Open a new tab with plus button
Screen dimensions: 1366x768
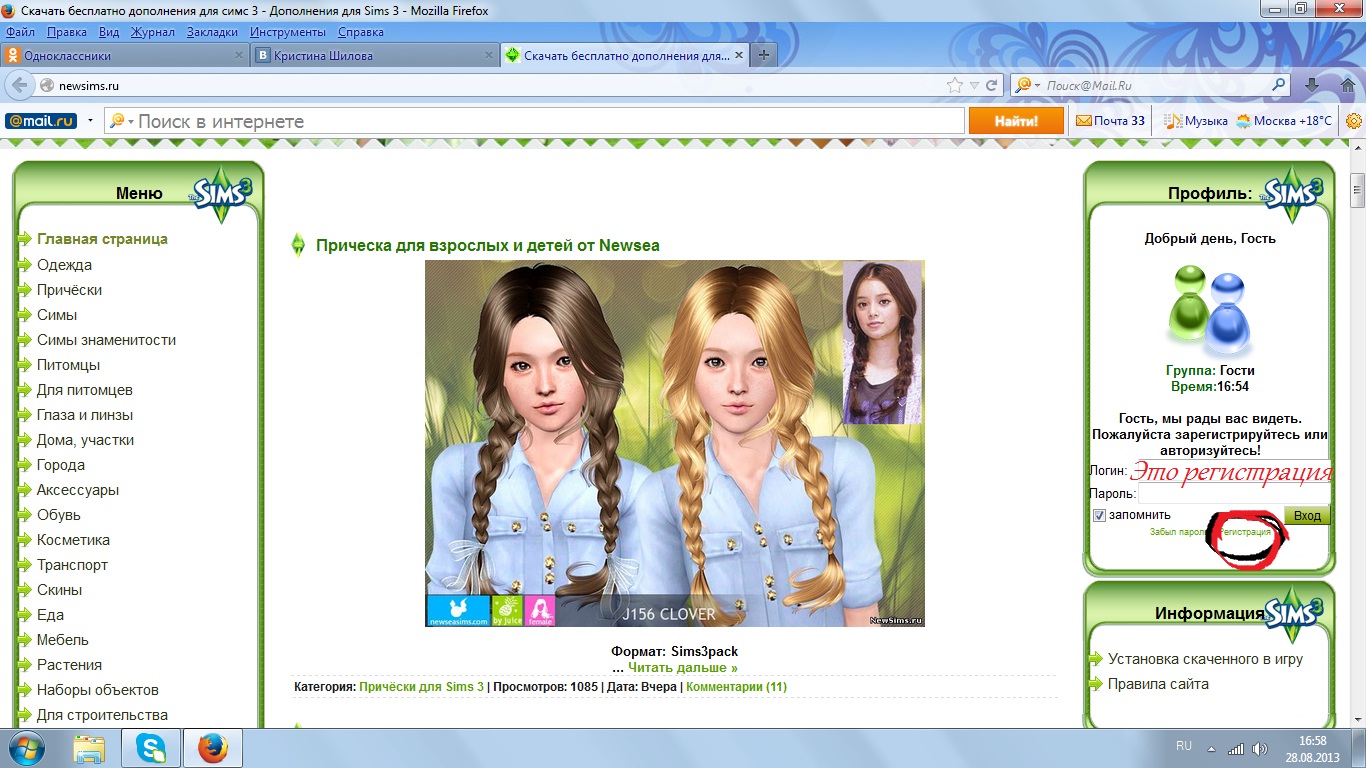click(764, 56)
